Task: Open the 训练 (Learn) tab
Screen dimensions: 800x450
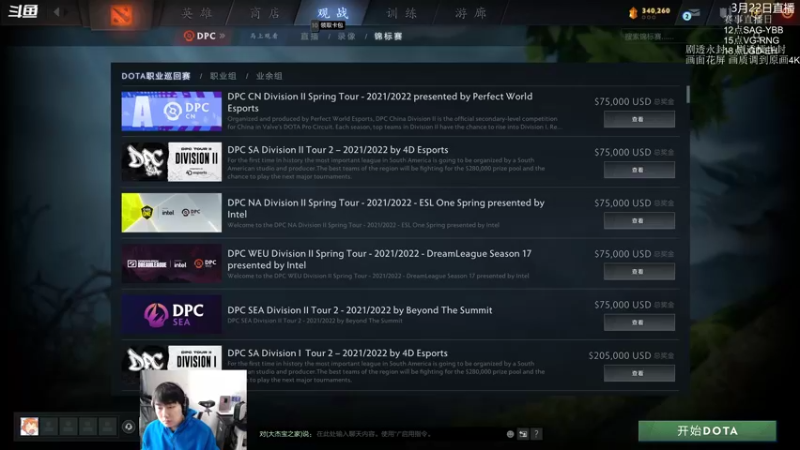Action: (x=402, y=13)
